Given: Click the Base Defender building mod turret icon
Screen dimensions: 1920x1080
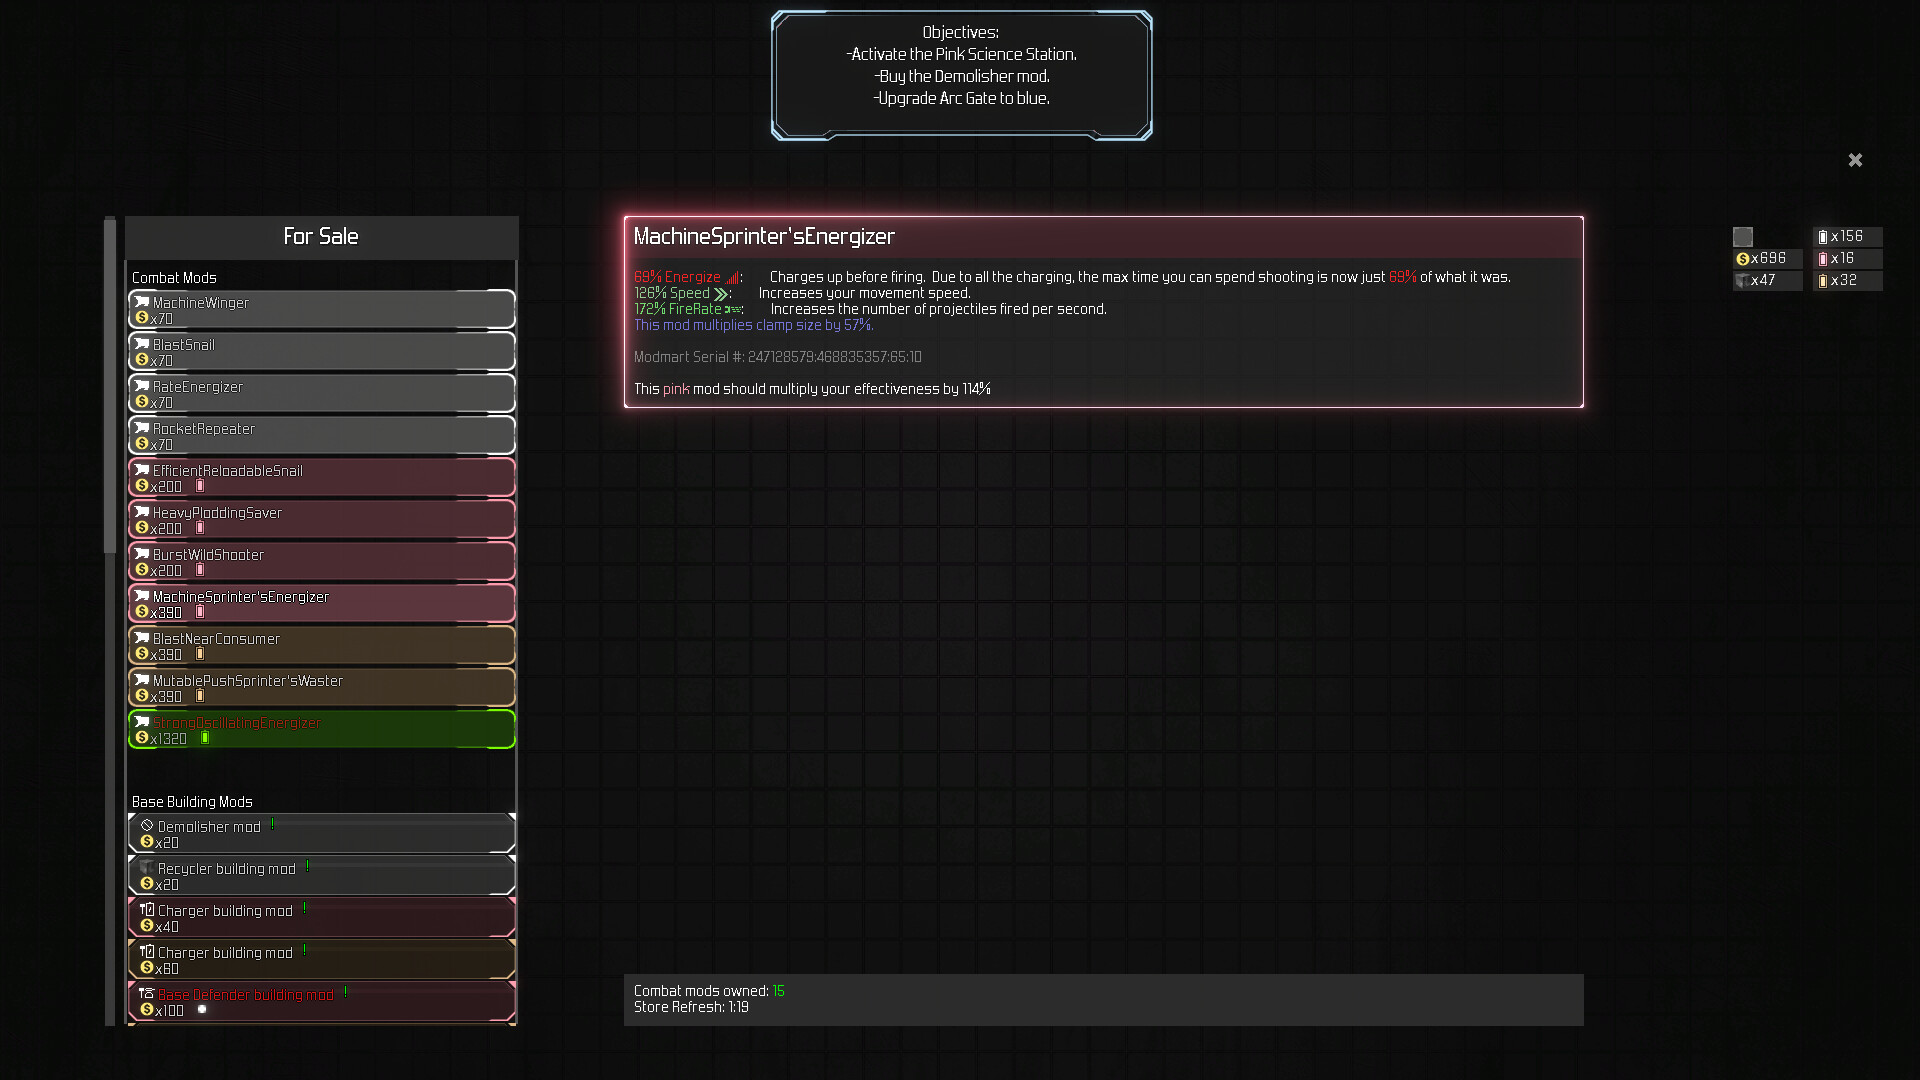Looking at the screenshot, I should [148, 994].
